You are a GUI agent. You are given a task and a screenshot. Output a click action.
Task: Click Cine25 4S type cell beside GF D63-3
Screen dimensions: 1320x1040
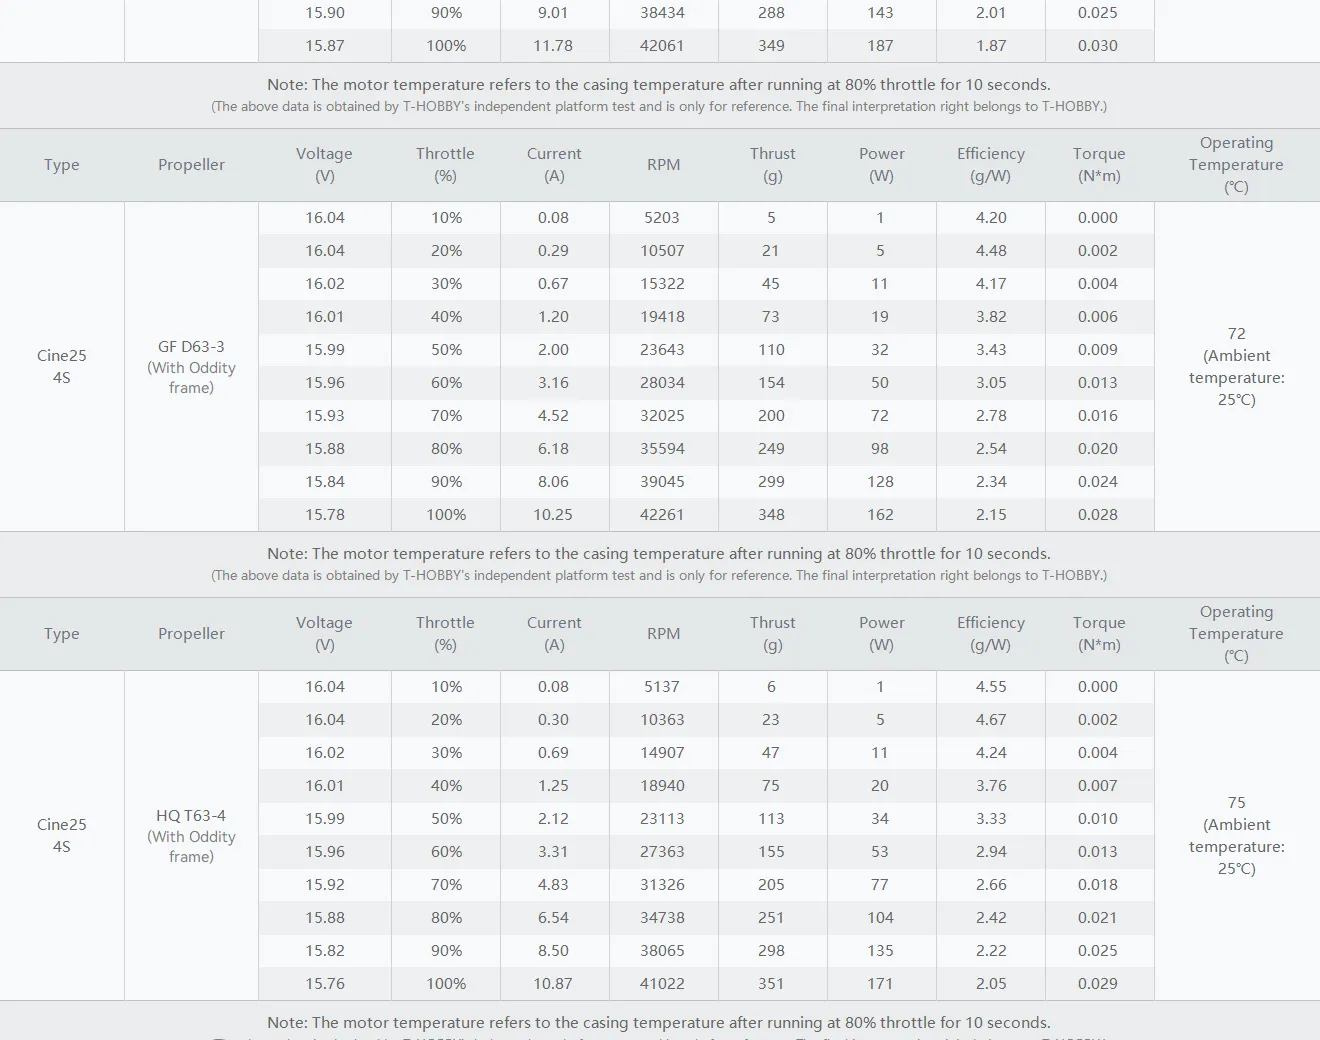[62, 366]
